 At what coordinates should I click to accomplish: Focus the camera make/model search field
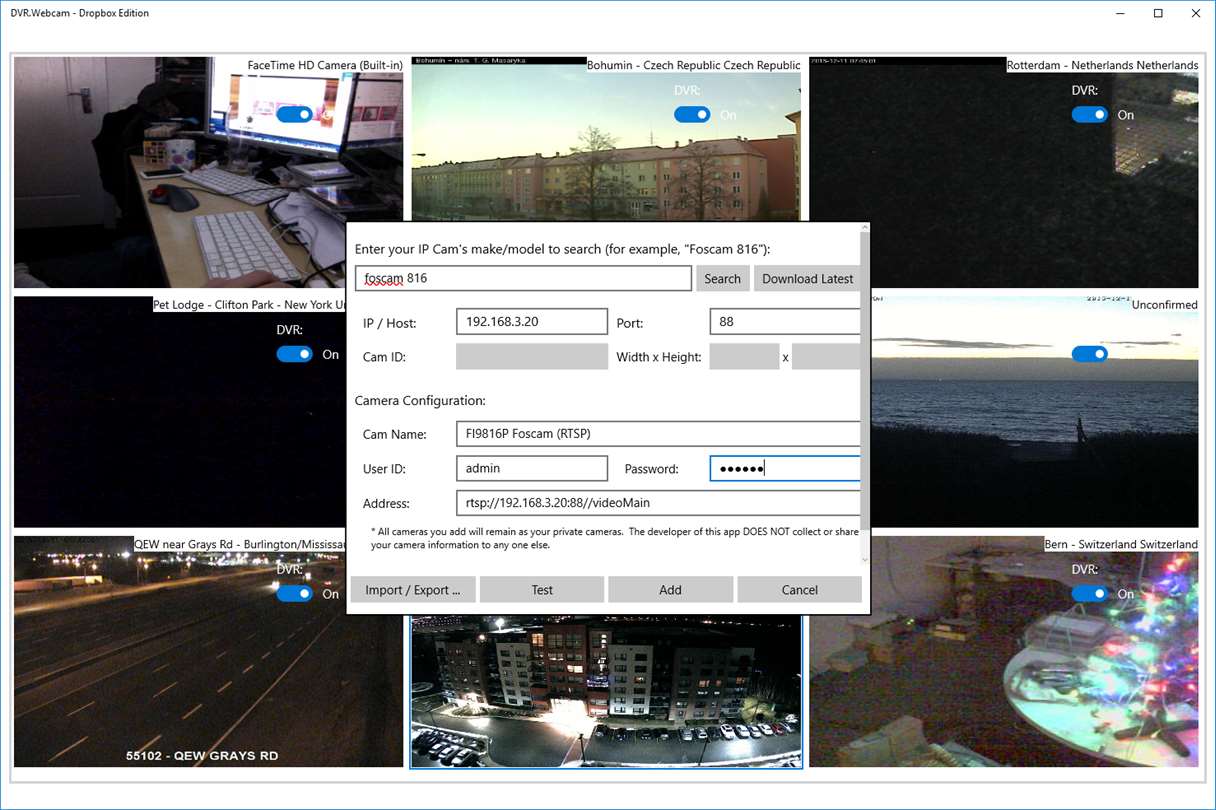(x=523, y=278)
